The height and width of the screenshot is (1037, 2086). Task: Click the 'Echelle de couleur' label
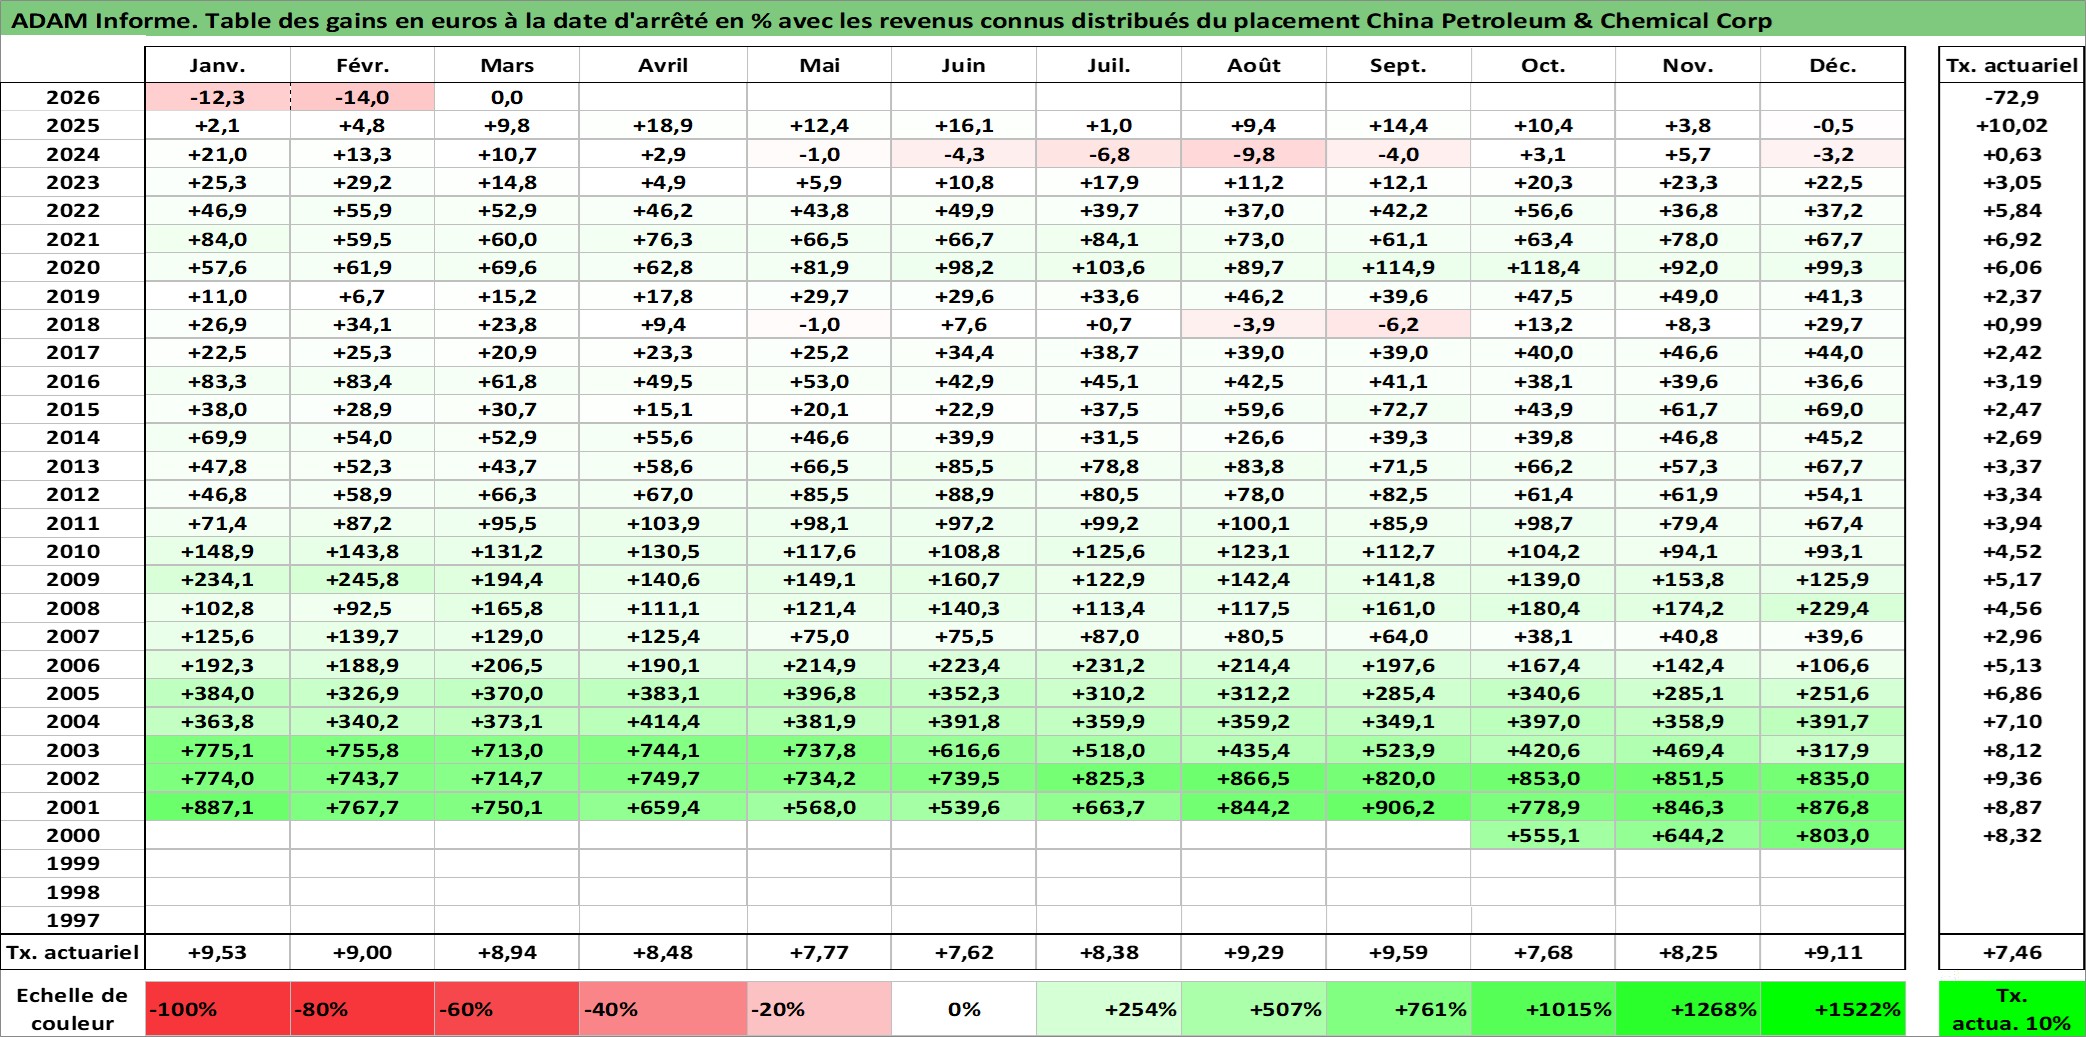tap(73, 1009)
